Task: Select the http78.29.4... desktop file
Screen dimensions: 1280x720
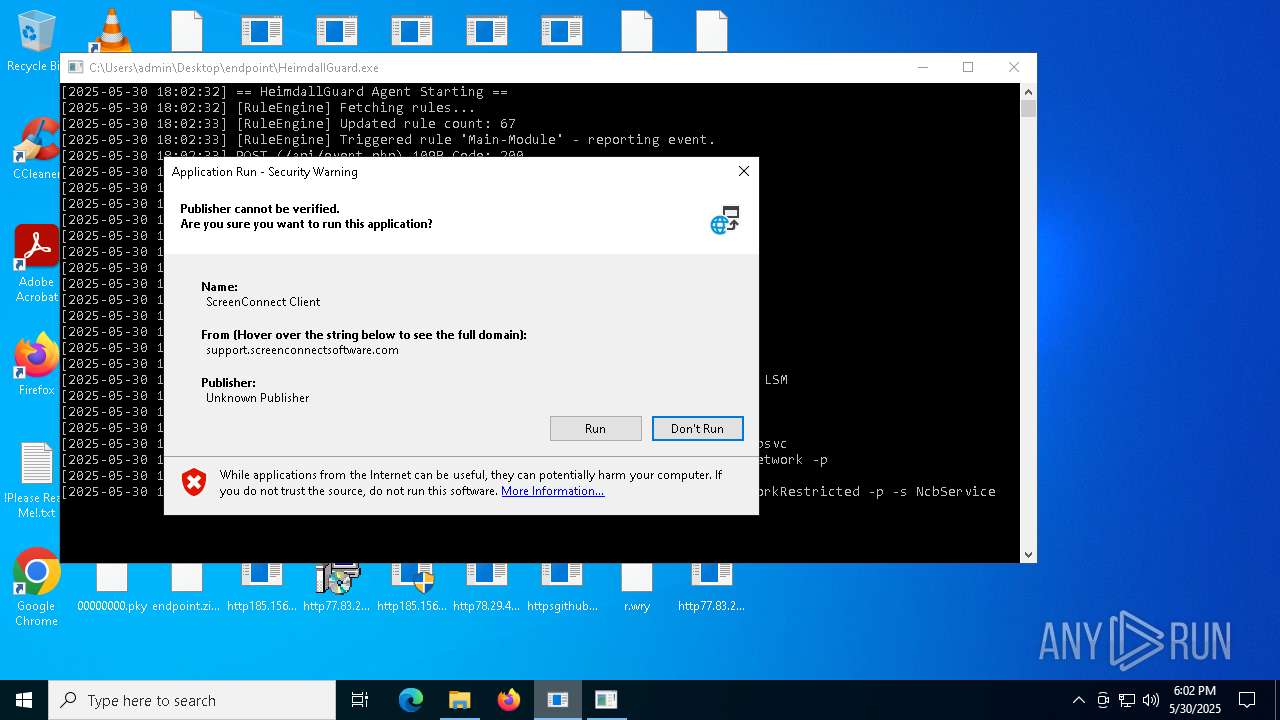Action: coord(487,588)
